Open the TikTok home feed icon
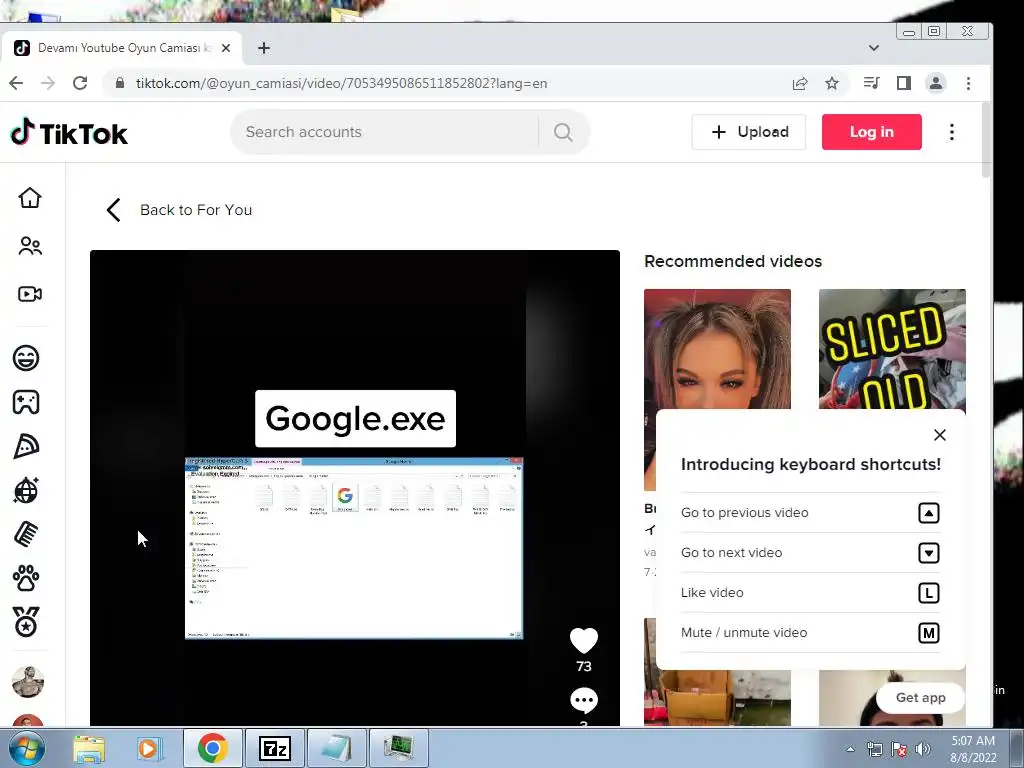The width and height of the screenshot is (1024, 768). click(x=29, y=197)
